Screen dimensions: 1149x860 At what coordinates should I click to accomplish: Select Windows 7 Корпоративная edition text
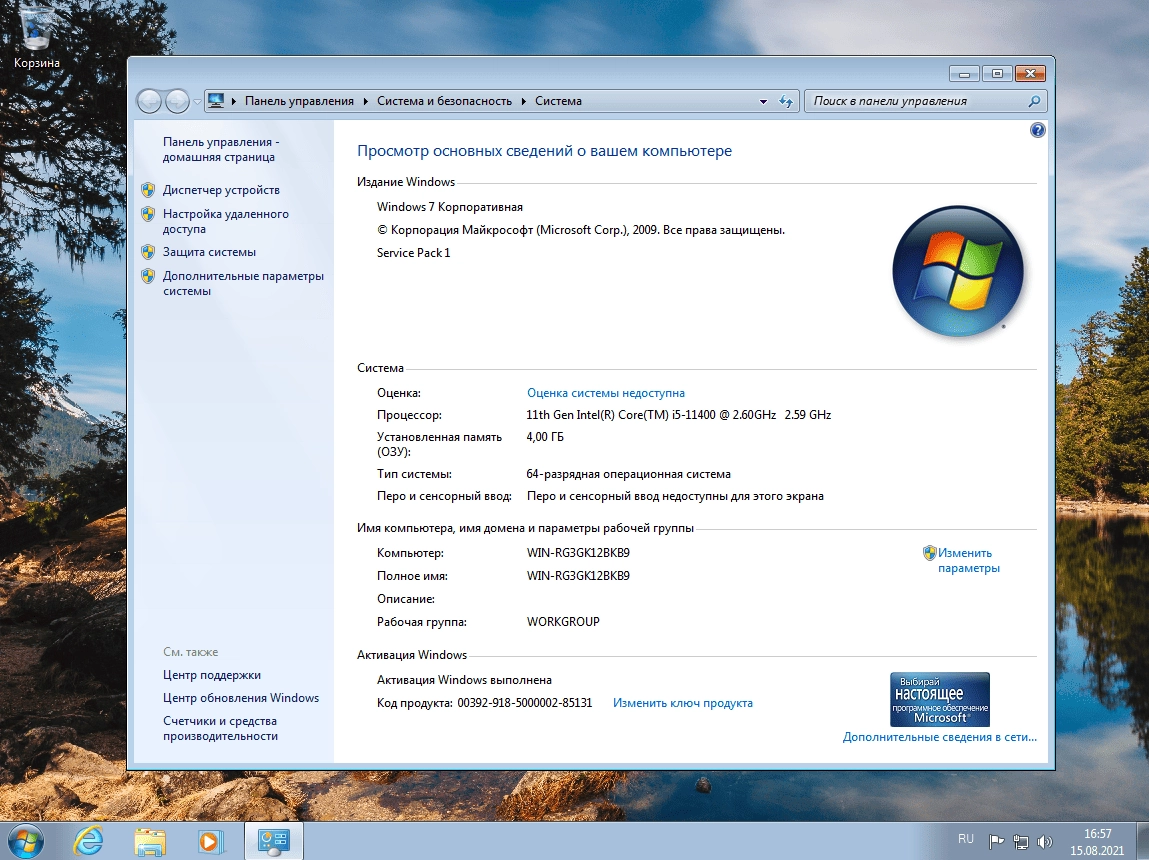tap(450, 207)
